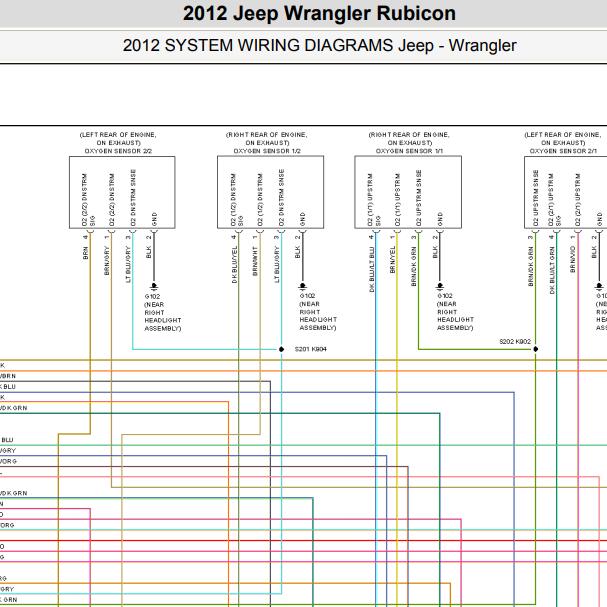Click "O2 (2/2) DNSTRM SIG" pin label
607x607 pixels.
pyautogui.click(x=88, y=200)
